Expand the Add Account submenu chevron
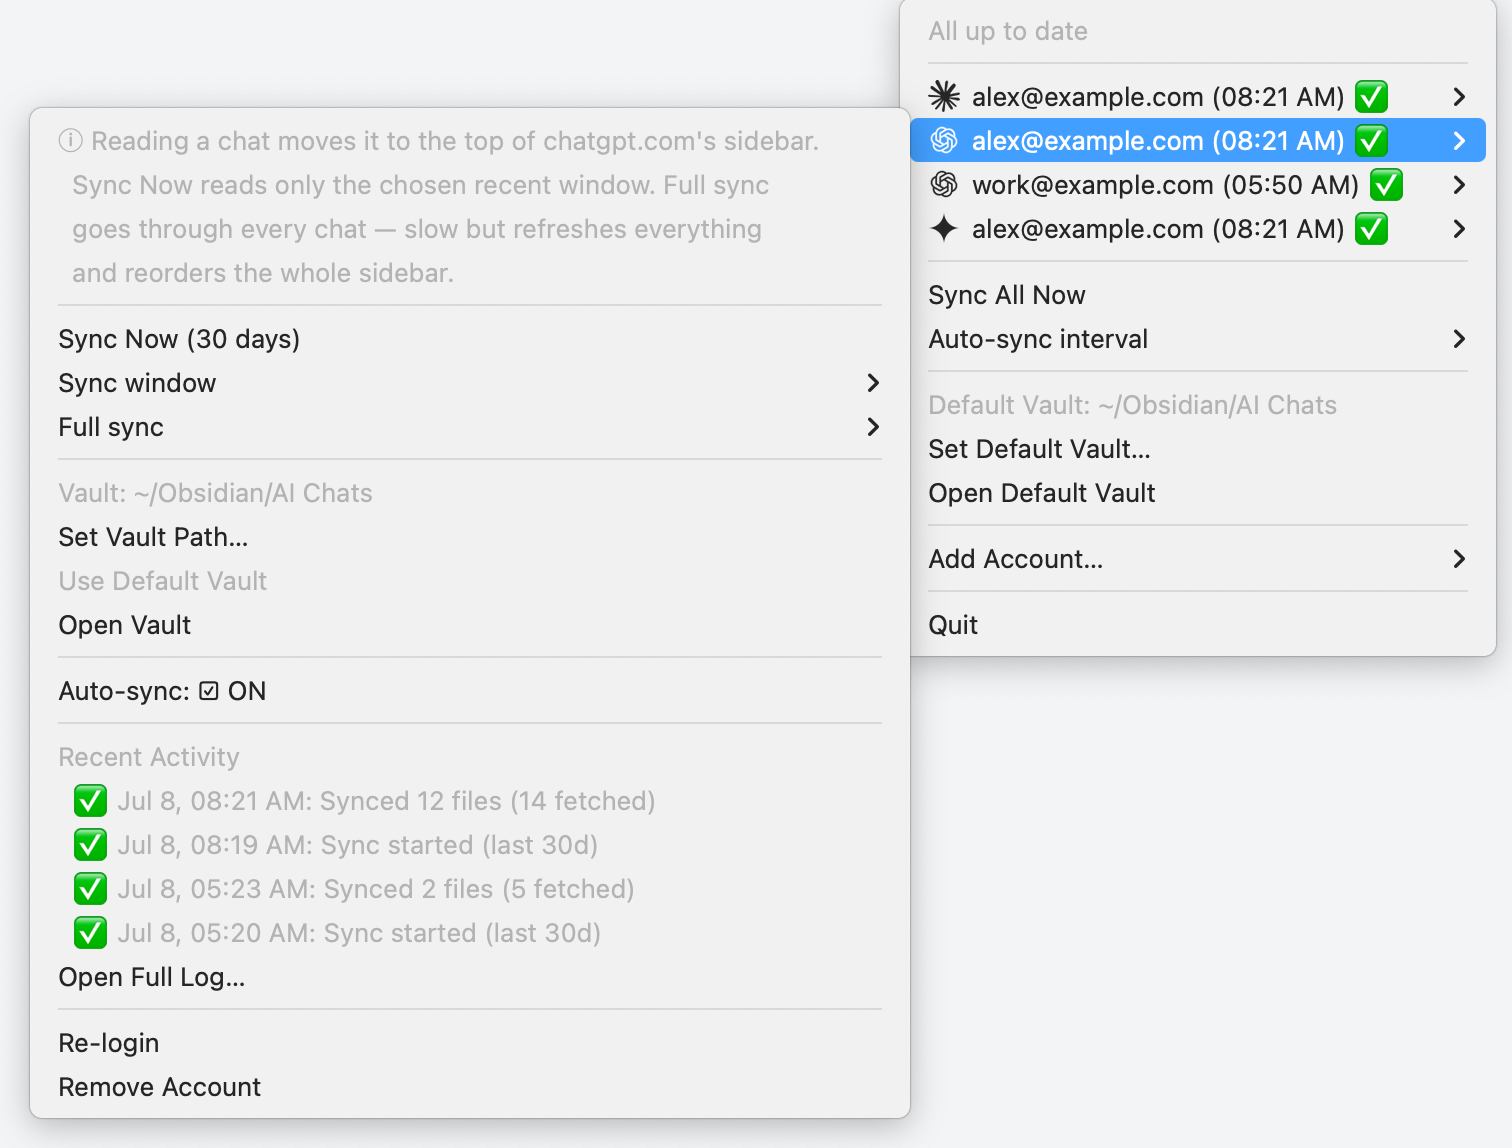 click(x=1459, y=559)
